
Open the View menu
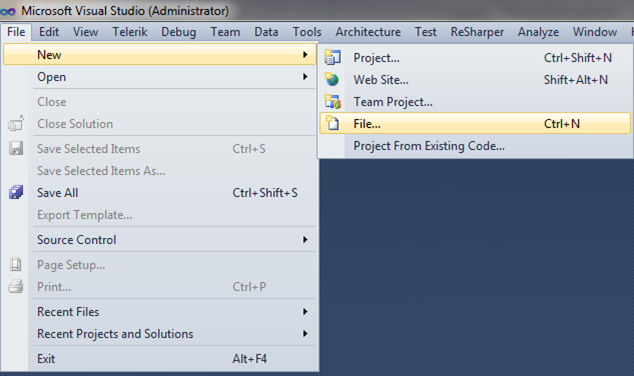tap(85, 32)
